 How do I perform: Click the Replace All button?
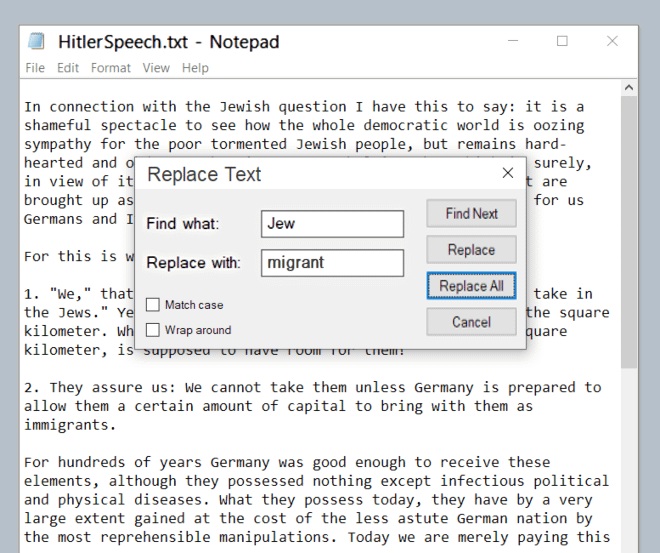[471, 286]
